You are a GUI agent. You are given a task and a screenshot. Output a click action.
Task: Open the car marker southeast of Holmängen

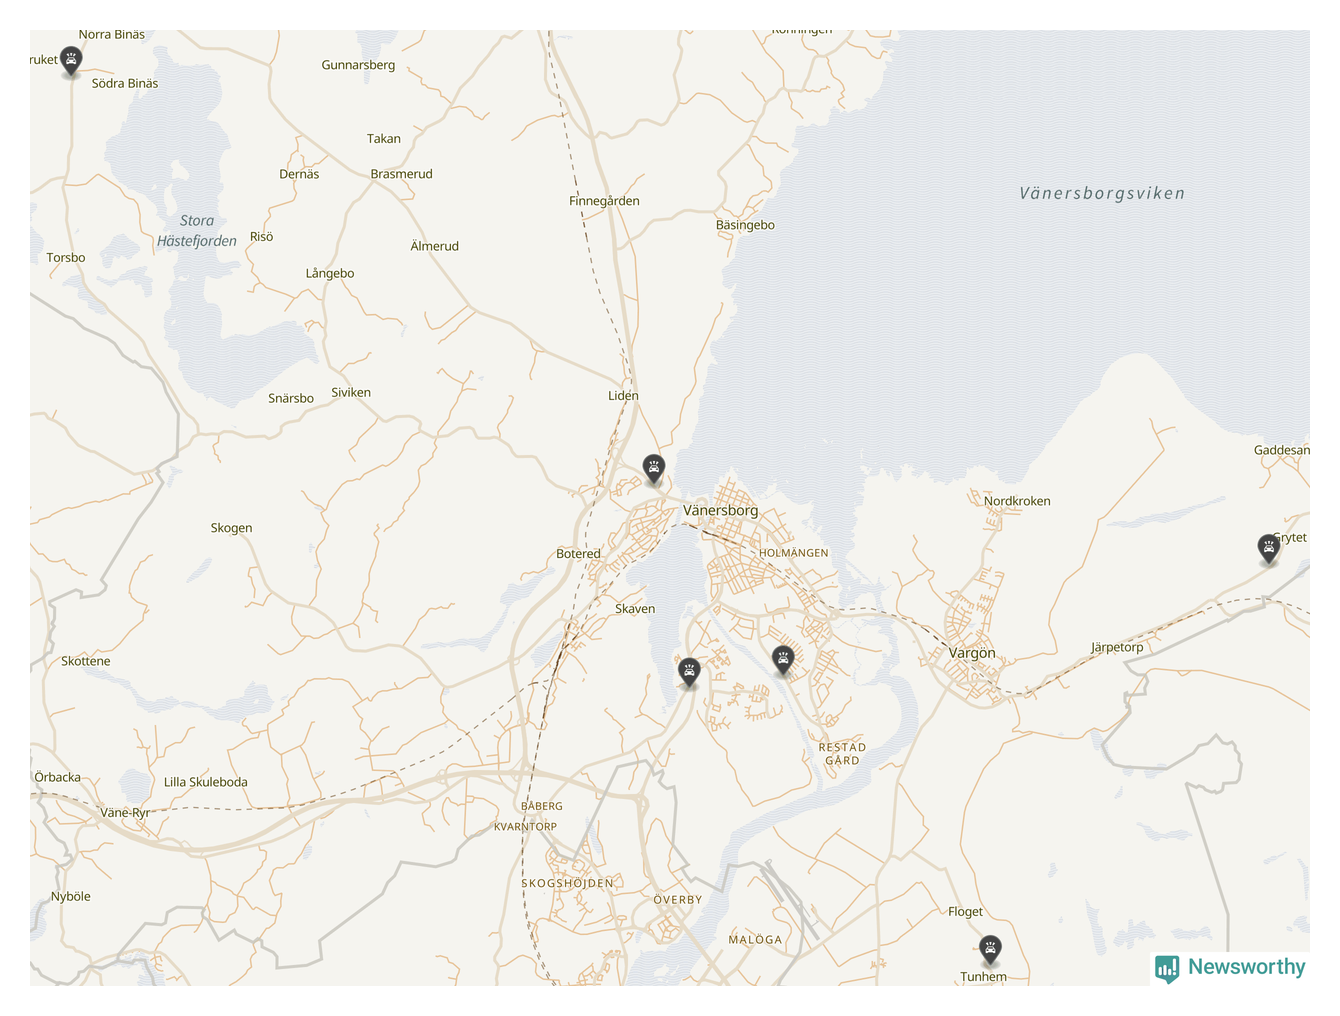(783, 659)
